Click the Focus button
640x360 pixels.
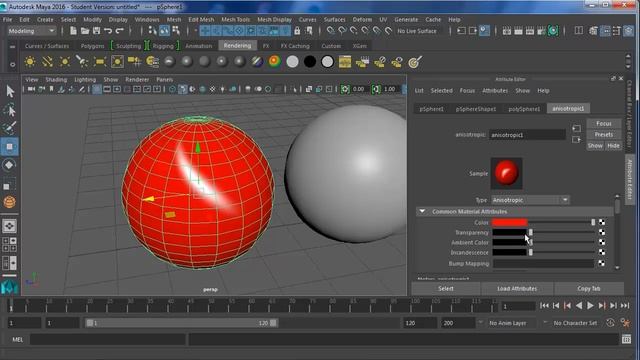604,124
